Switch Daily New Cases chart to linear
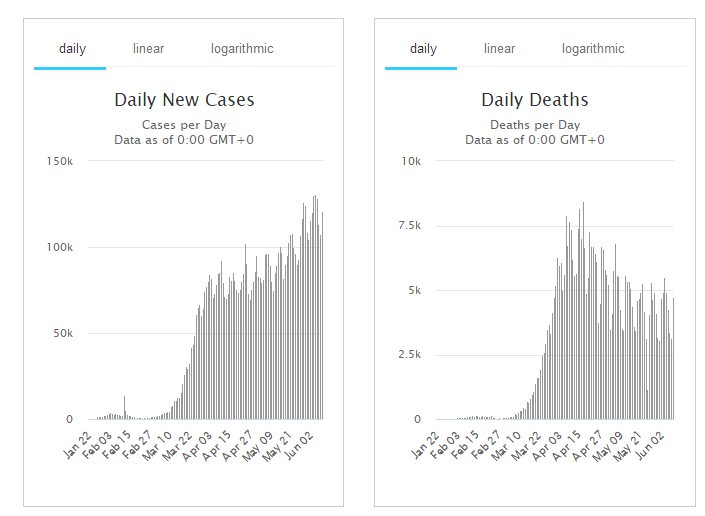Image resolution: width=705 pixels, height=516 pixels. 148,49
